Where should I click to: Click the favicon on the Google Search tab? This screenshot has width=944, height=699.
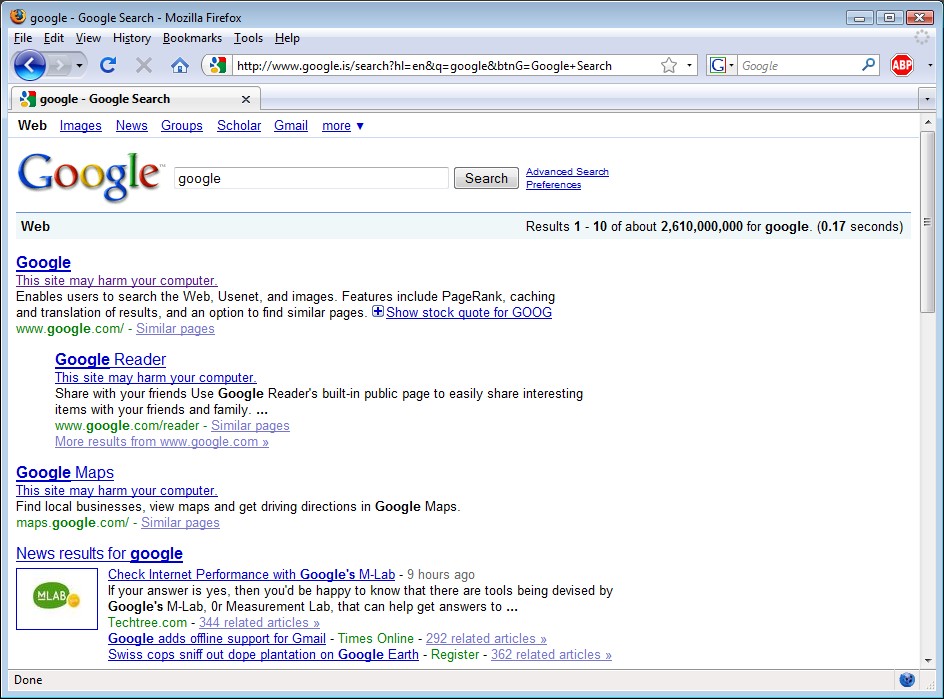click(28, 99)
